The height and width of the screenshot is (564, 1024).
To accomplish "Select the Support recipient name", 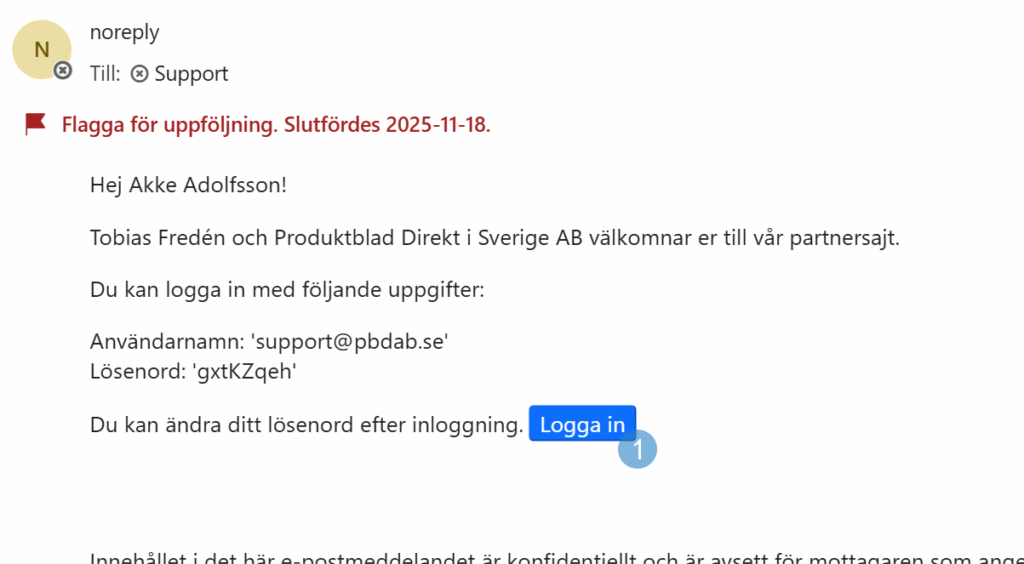I will coord(191,74).
